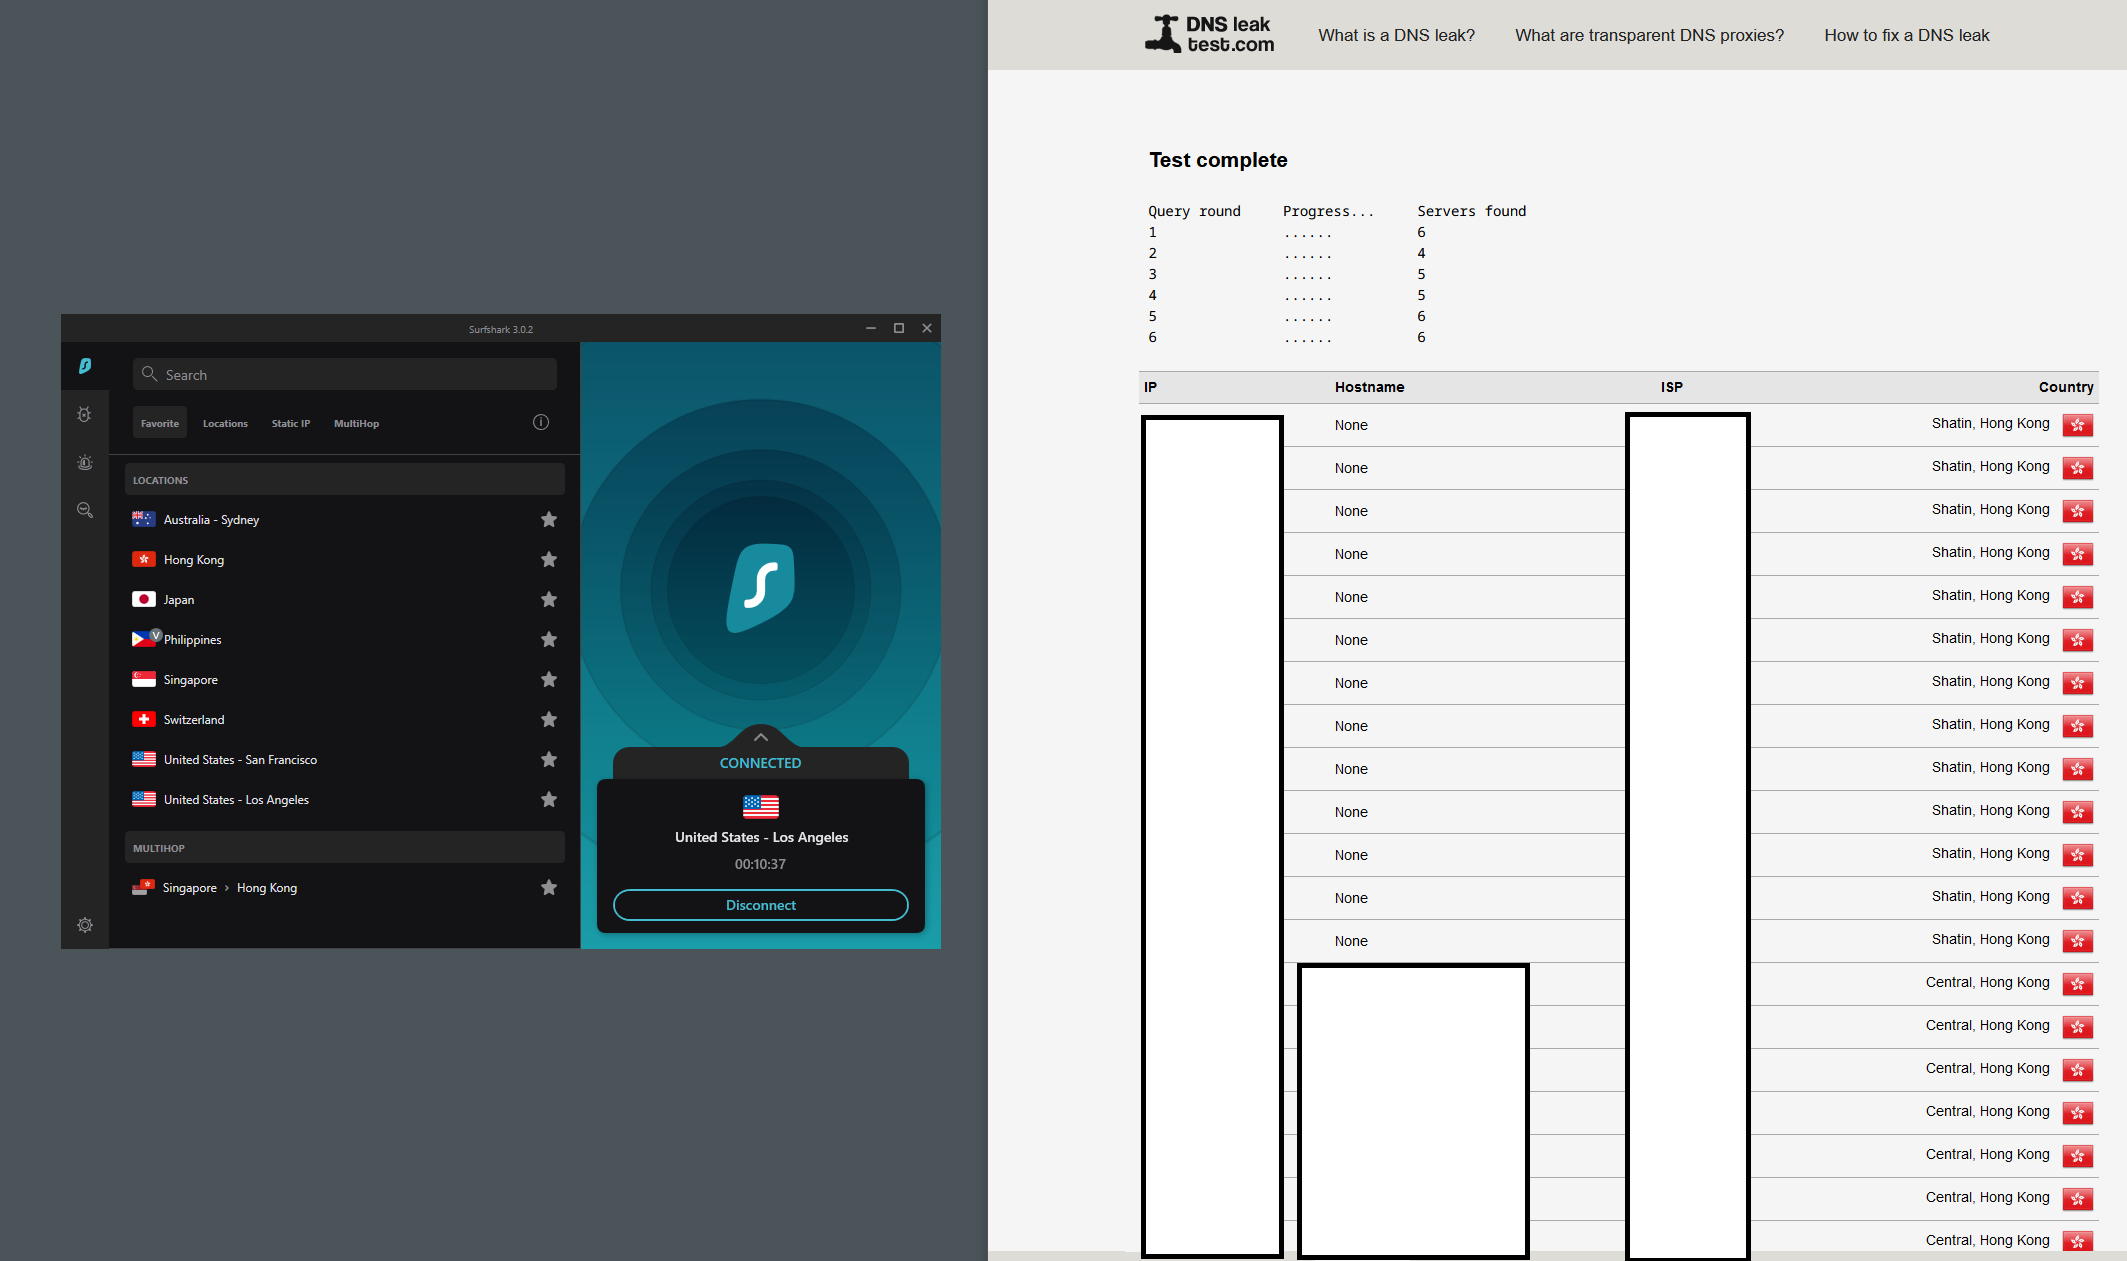Click the Hong Kong flag in last results row

click(2078, 1241)
